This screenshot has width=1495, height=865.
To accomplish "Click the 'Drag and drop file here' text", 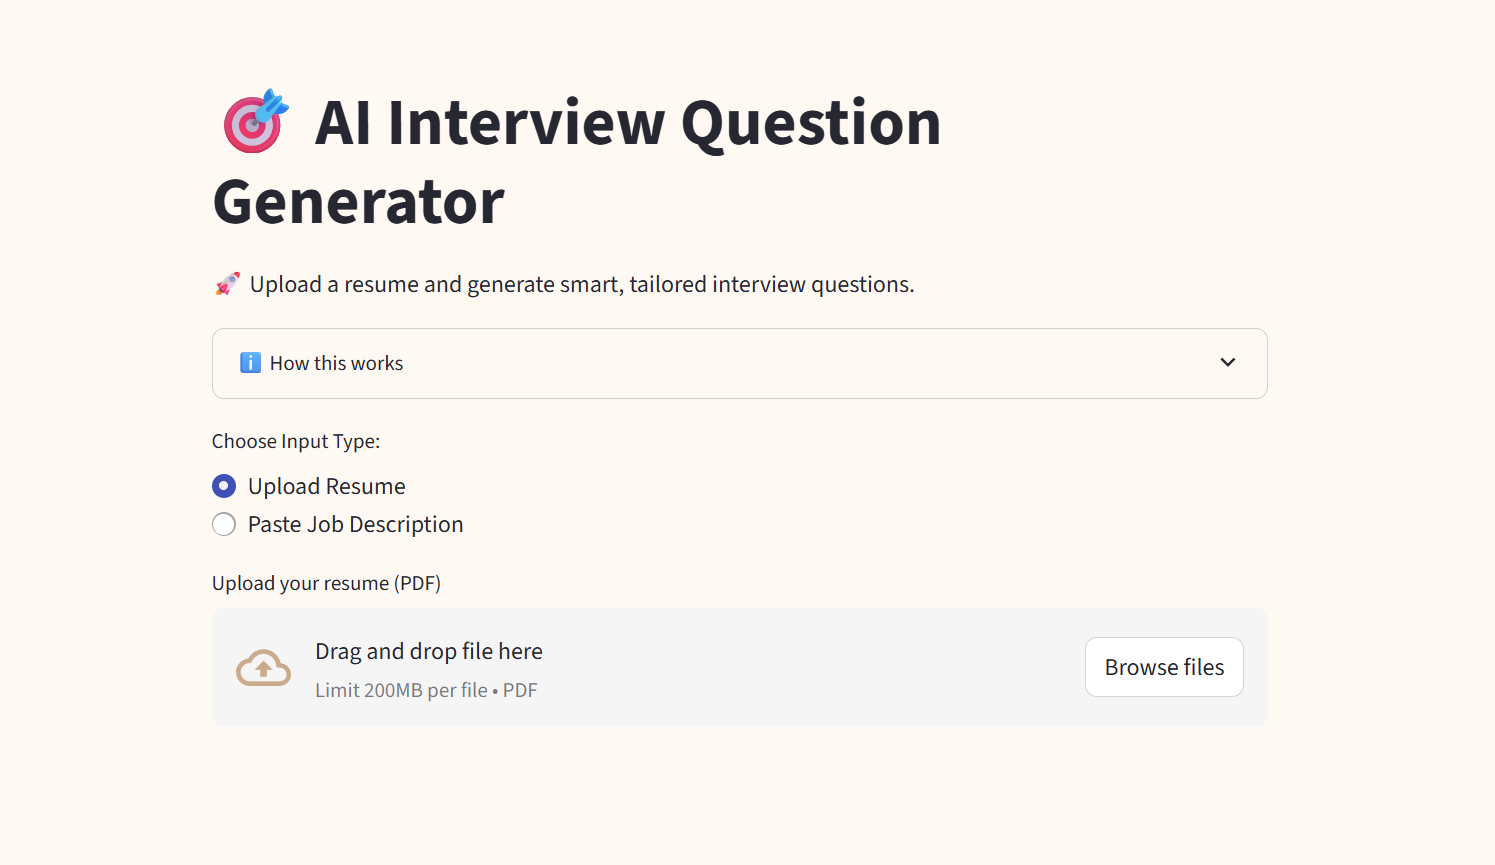I will point(429,651).
